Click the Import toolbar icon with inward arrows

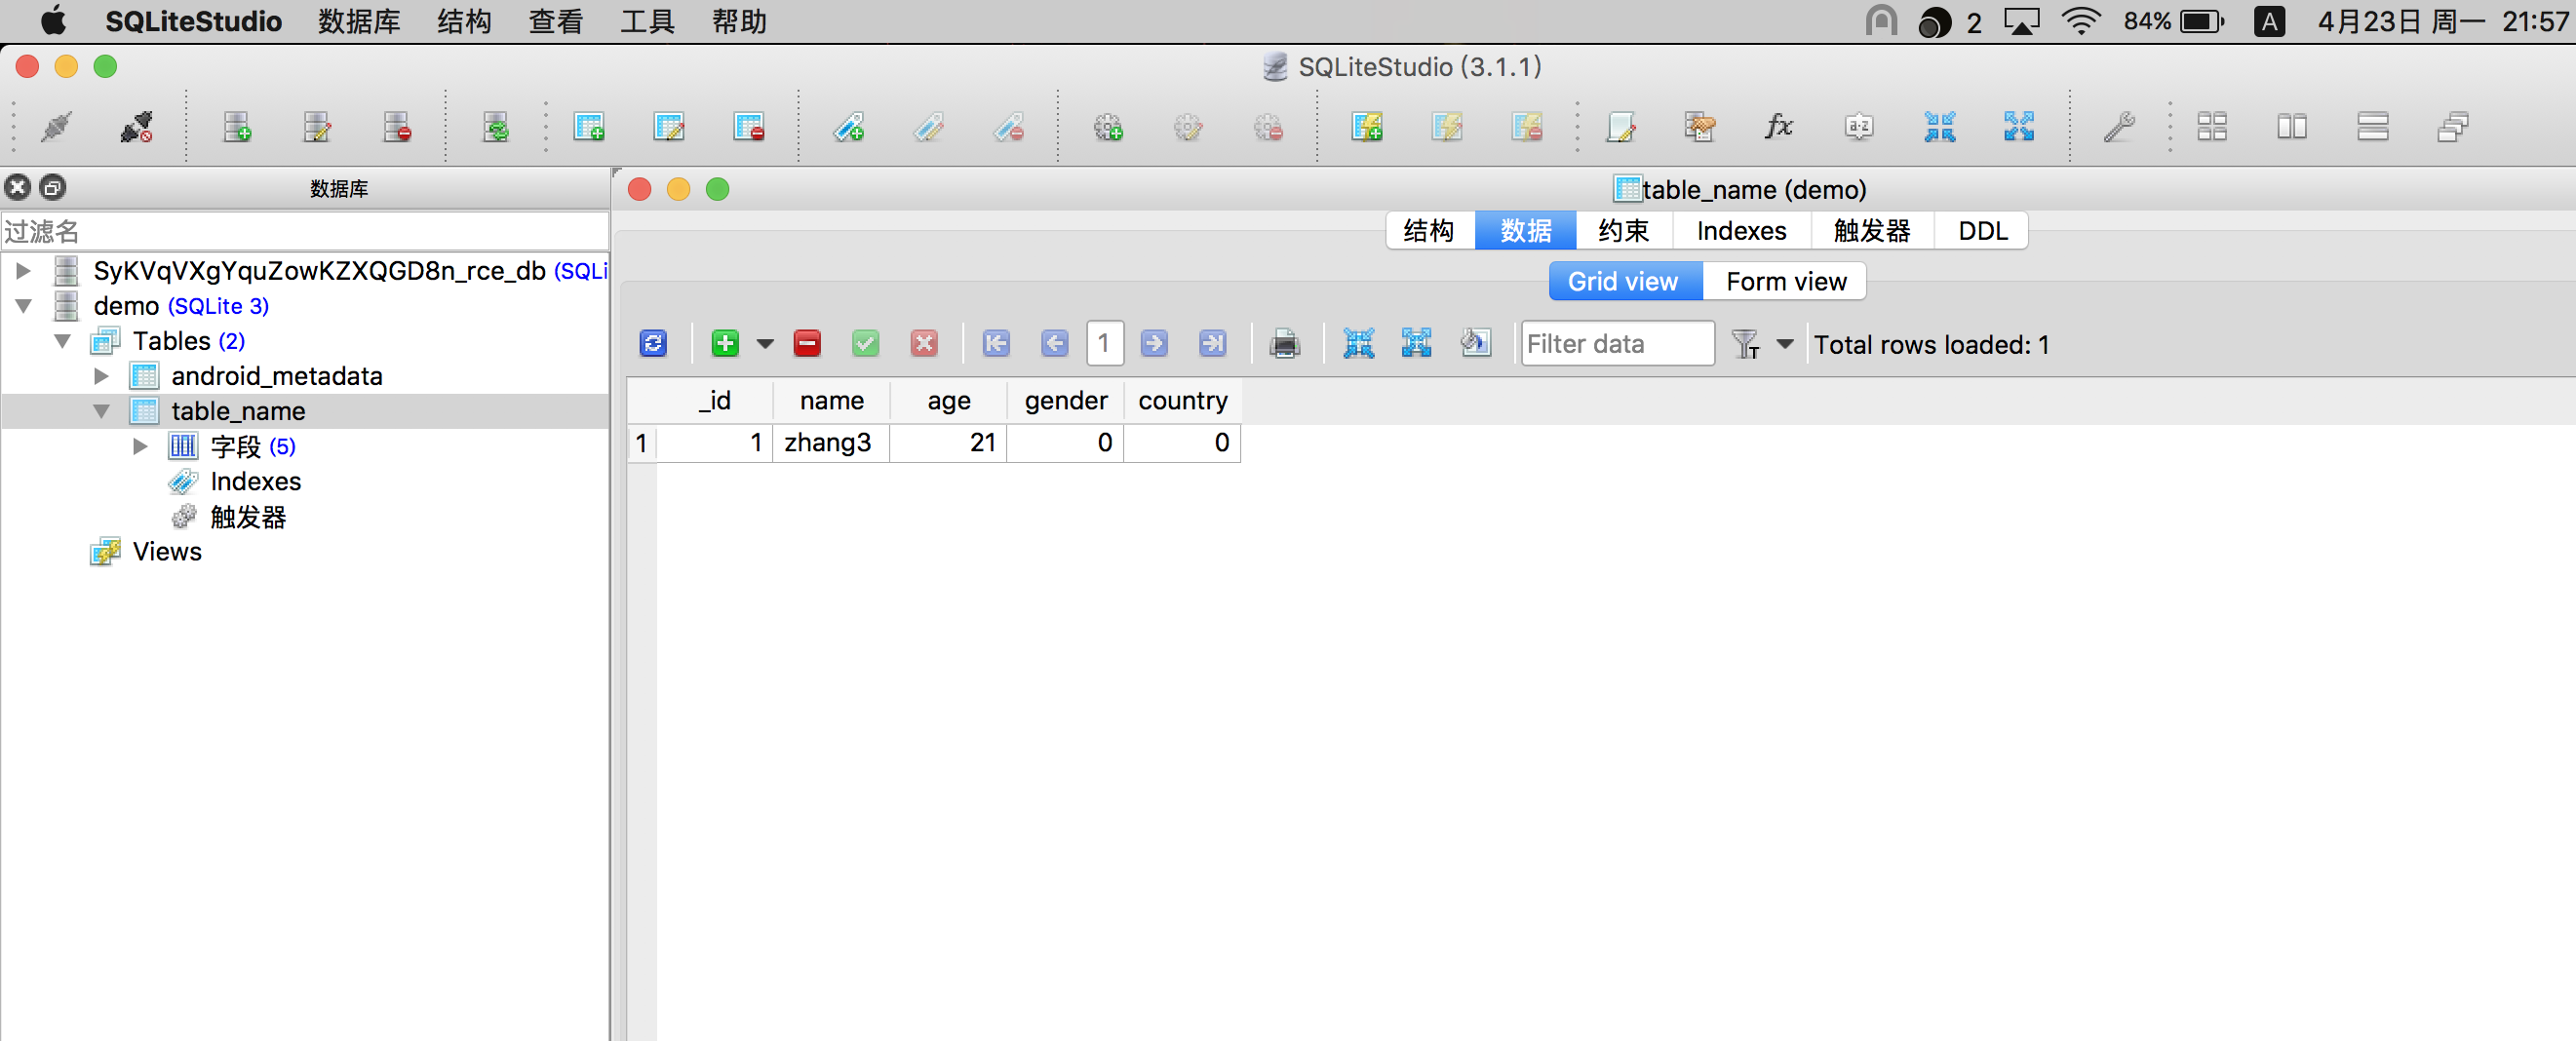pyautogui.click(x=1939, y=127)
